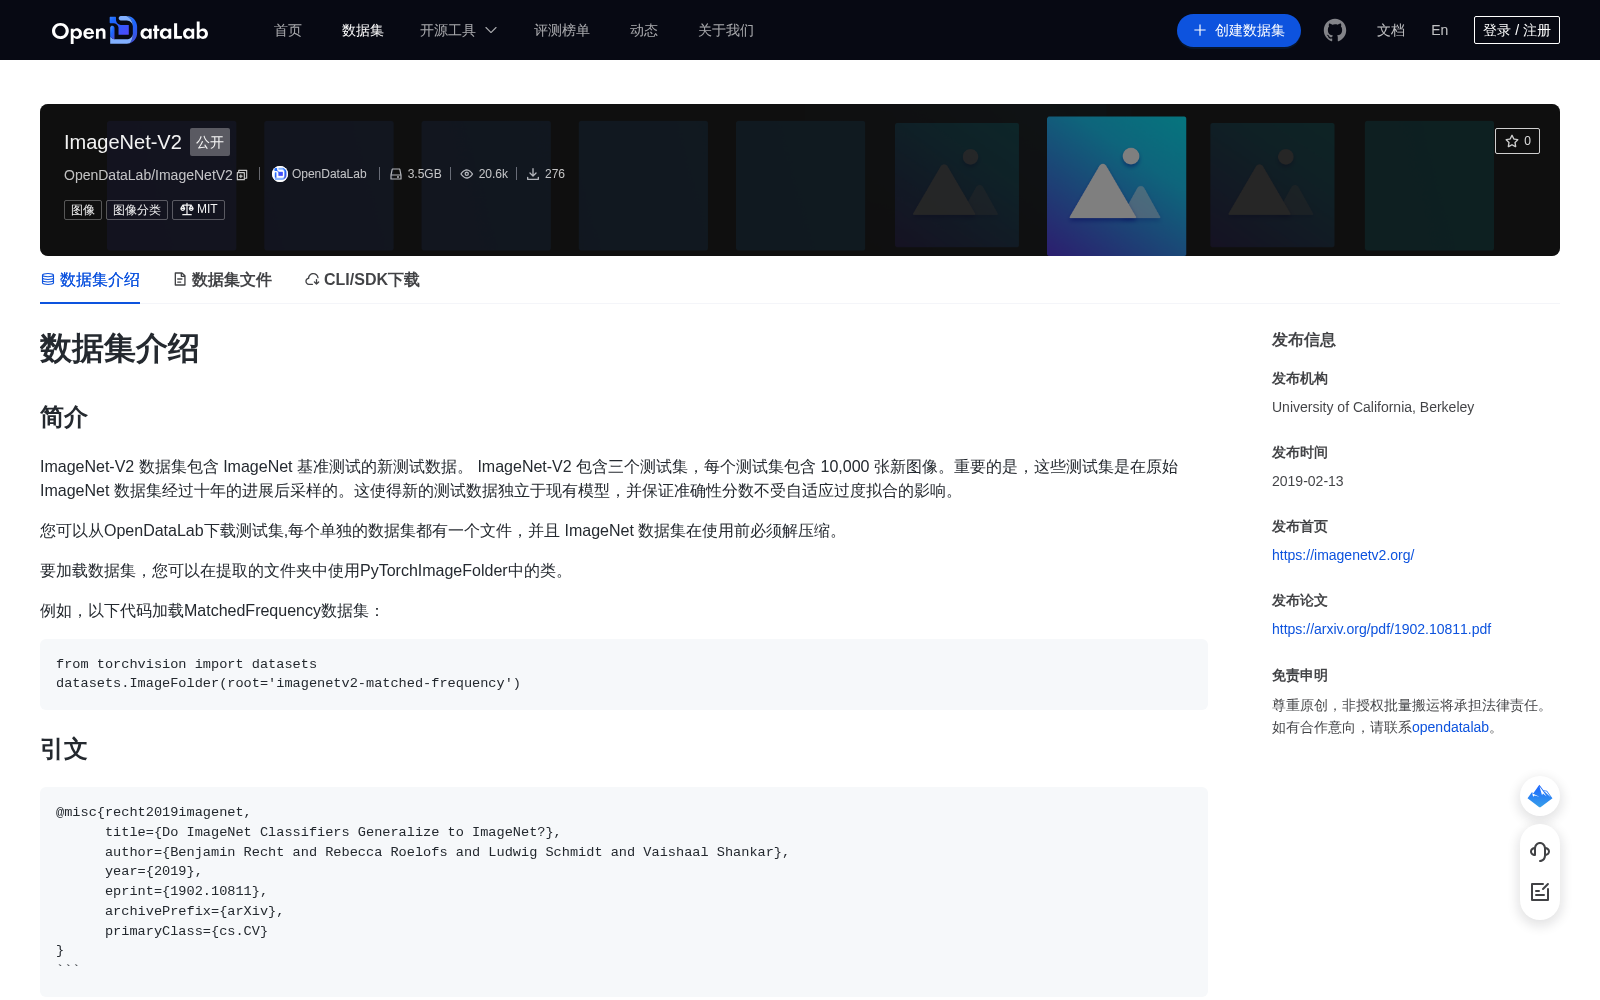
Task: Click the OpenDataLab avatar icon
Action: click(x=280, y=174)
